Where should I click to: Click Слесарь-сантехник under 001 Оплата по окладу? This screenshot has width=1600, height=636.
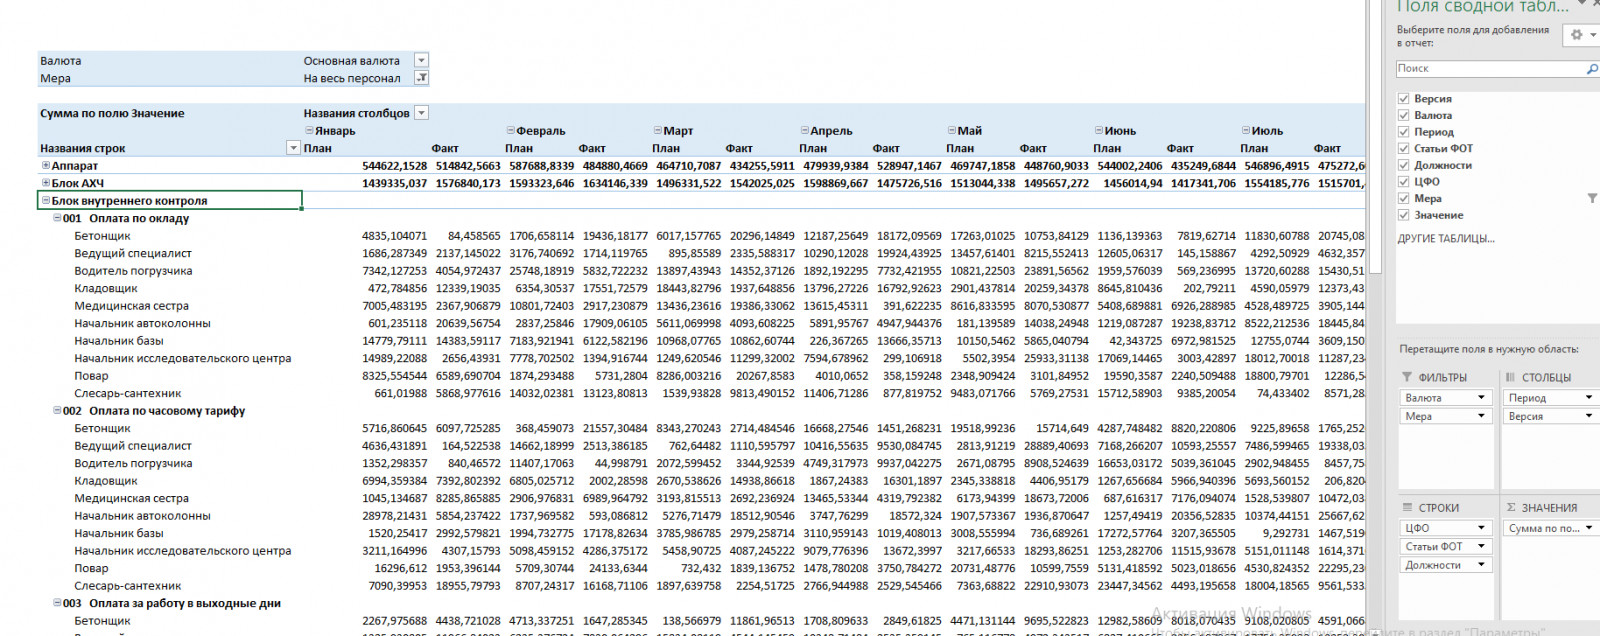click(x=128, y=394)
